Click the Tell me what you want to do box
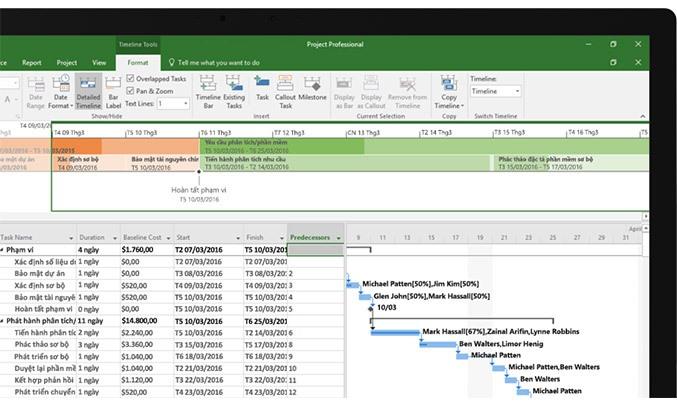The image size is (677, 406). pos(214,63)
